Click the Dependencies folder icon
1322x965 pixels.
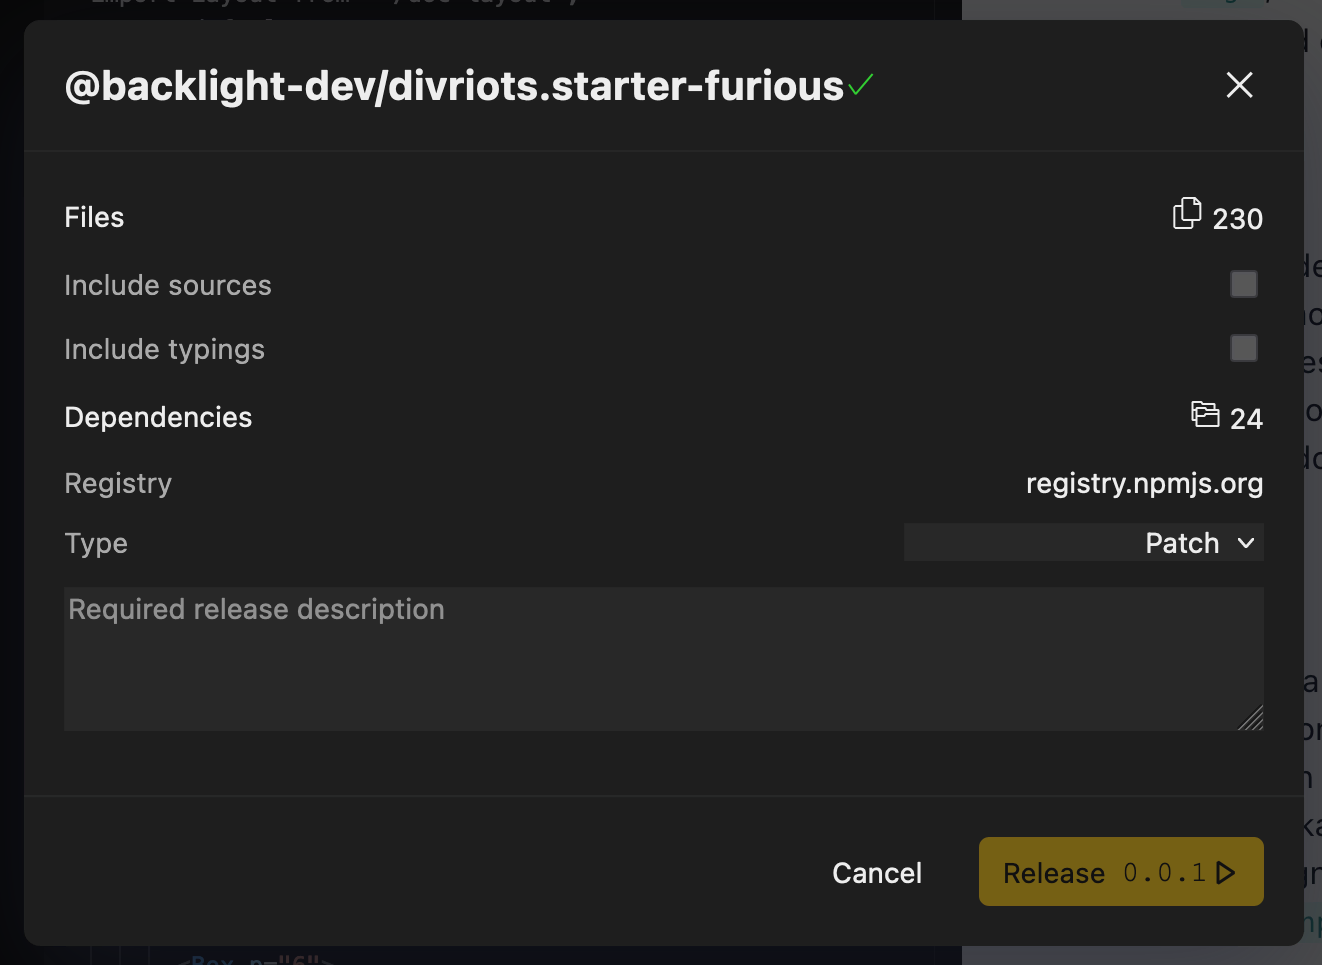click(x=1205, y=414)
